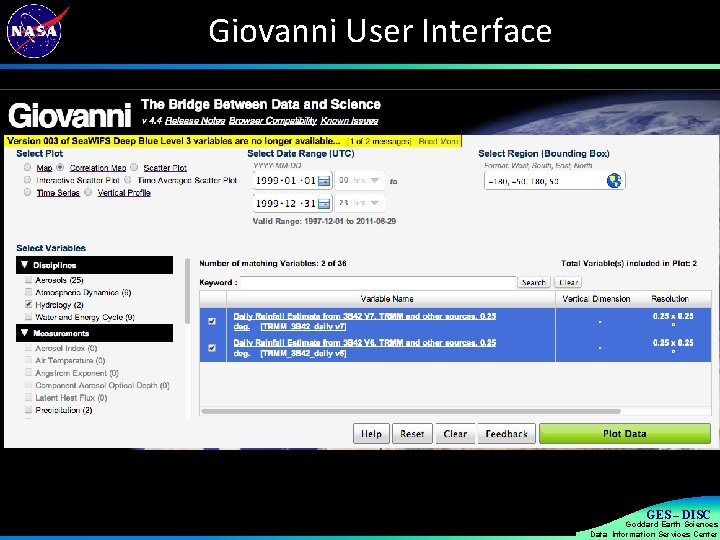The image size is (720, 540).
Task: Select the Correlation Map radio button
Action: tap(60, 168)
